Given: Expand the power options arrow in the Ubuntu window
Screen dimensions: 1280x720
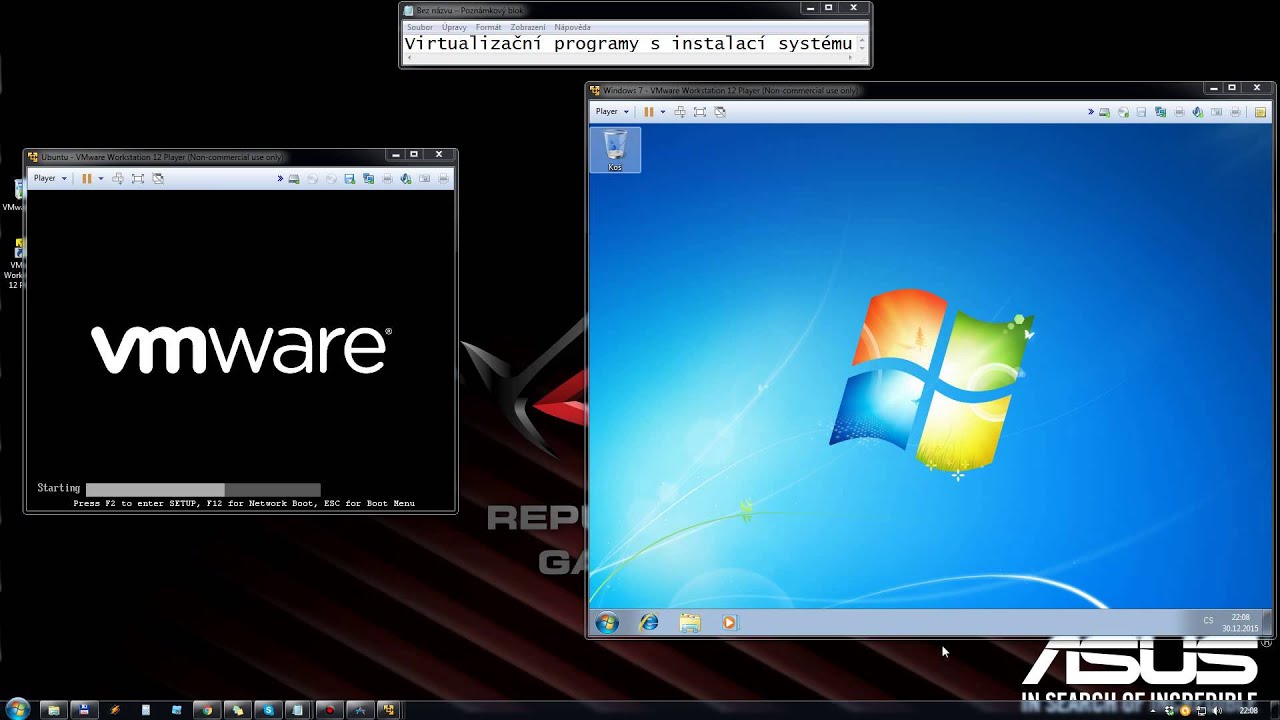Looking at the screenshot, I should pos(100,178).
